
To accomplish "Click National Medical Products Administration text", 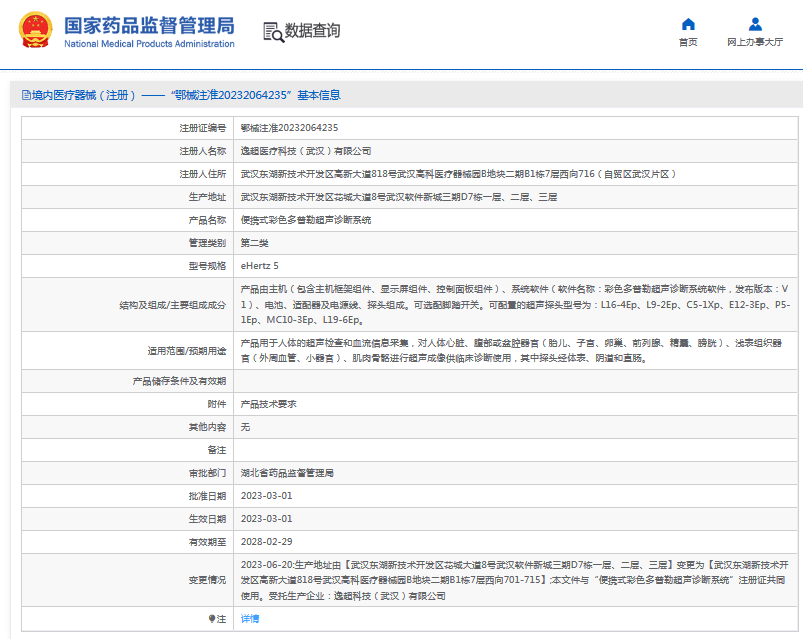I will 149,44.
